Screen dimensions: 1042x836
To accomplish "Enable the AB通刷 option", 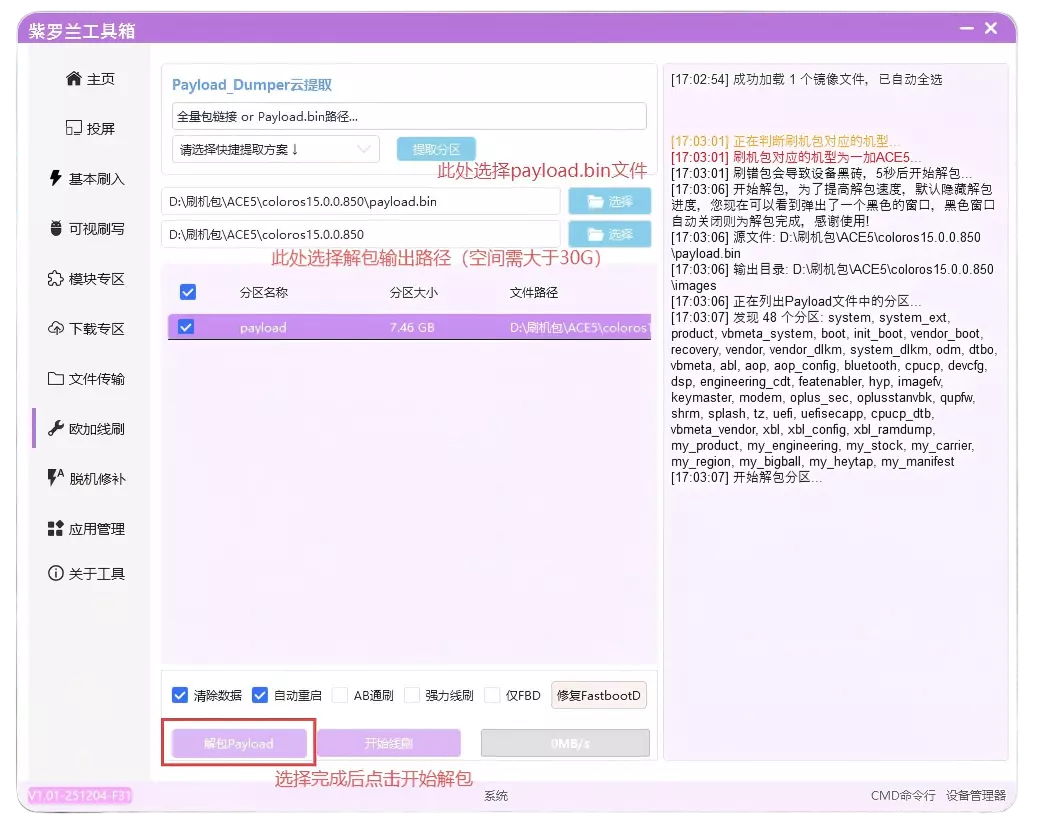I will [341, 694].
